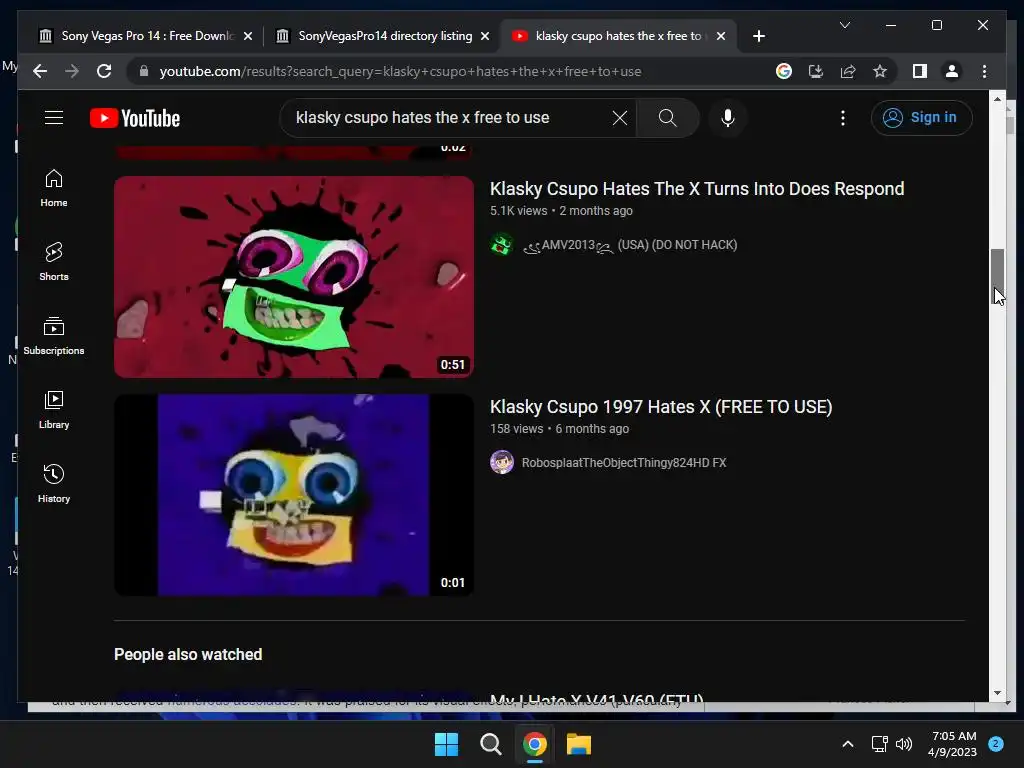Screen dimensions: 1024x768
Task: Open YouTube settings three-dot menu
Action: pyautogui.click(x=842, y=118)
